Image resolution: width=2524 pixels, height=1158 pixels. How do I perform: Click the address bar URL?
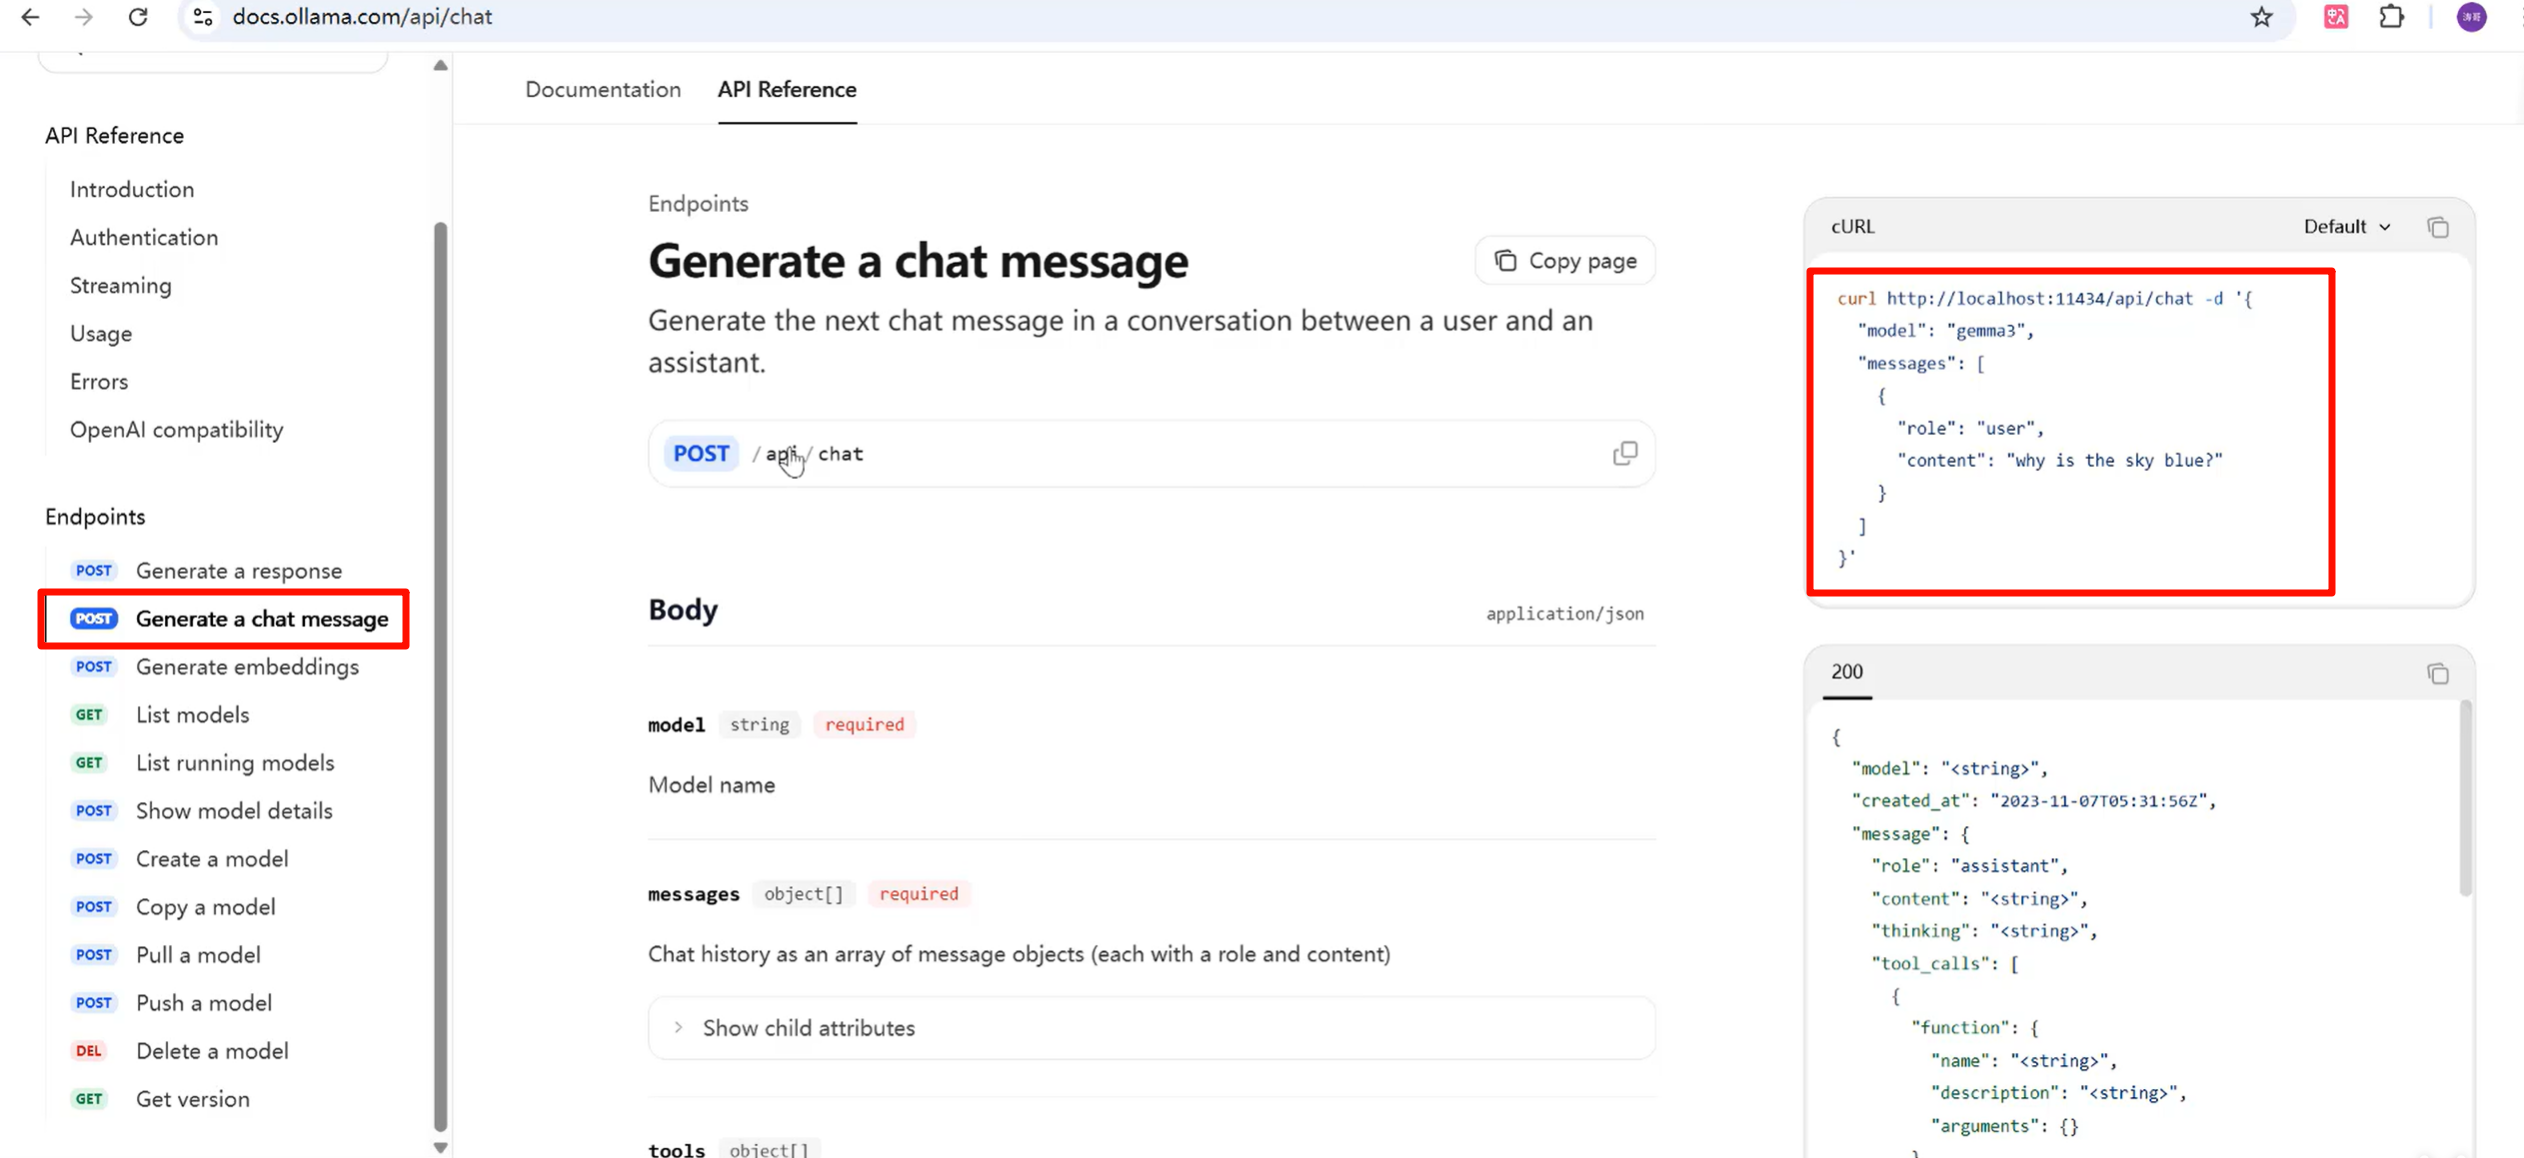click(x=362, y=17)
